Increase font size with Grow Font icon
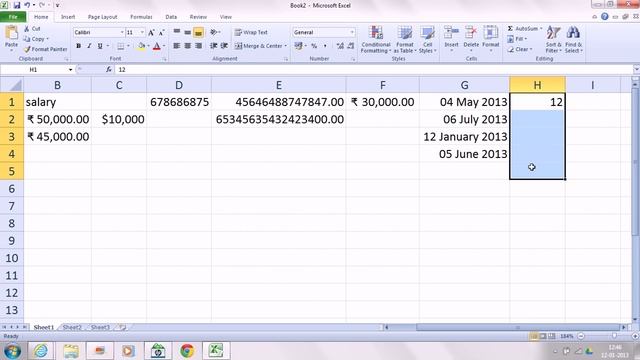This screenshot has height=360, width=640. [x=151, y=32]
